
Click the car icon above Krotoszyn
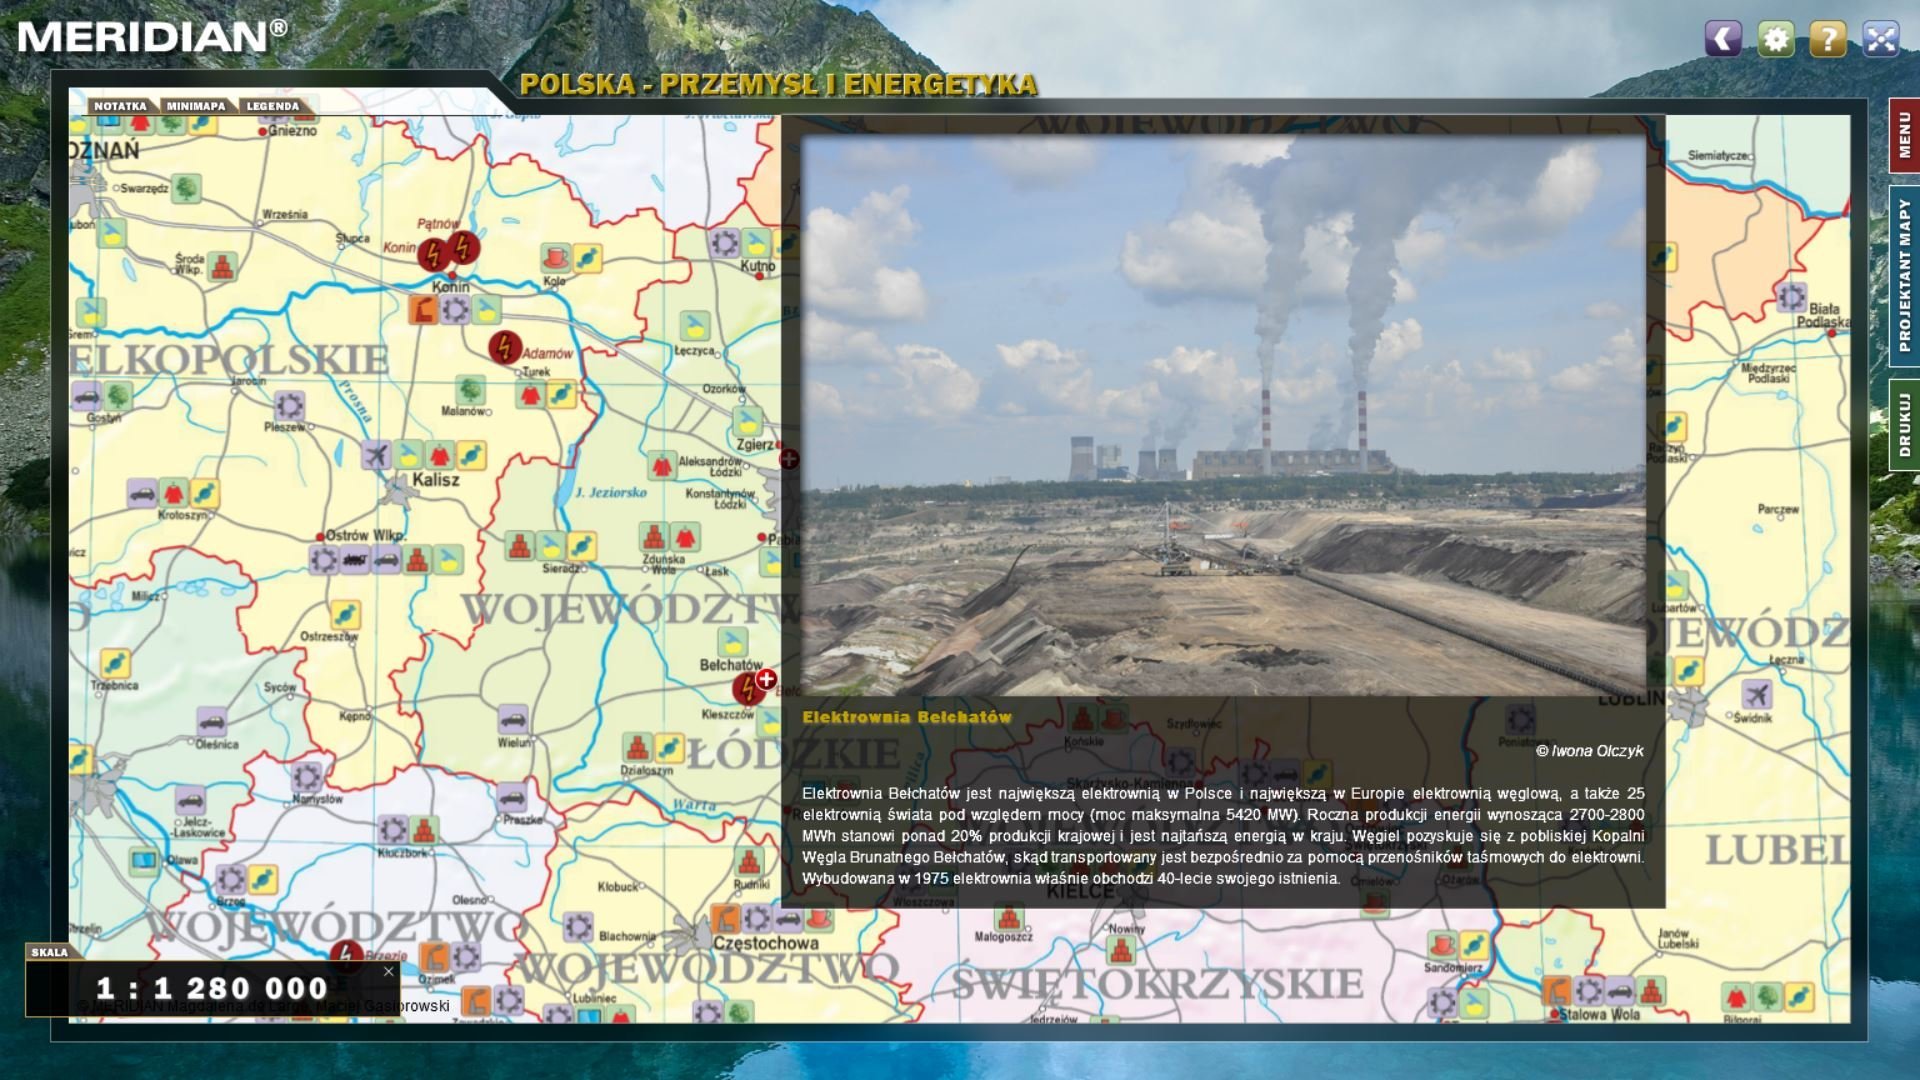click(142, 493)
